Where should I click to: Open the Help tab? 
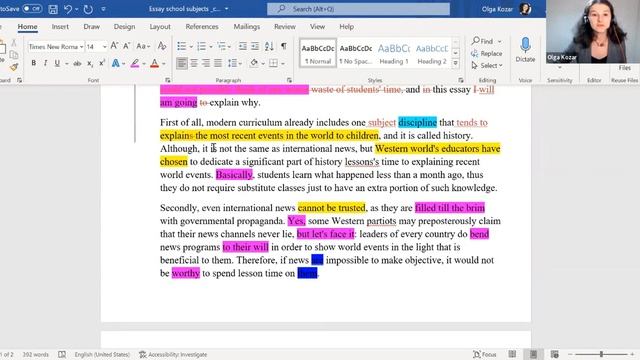347,27
